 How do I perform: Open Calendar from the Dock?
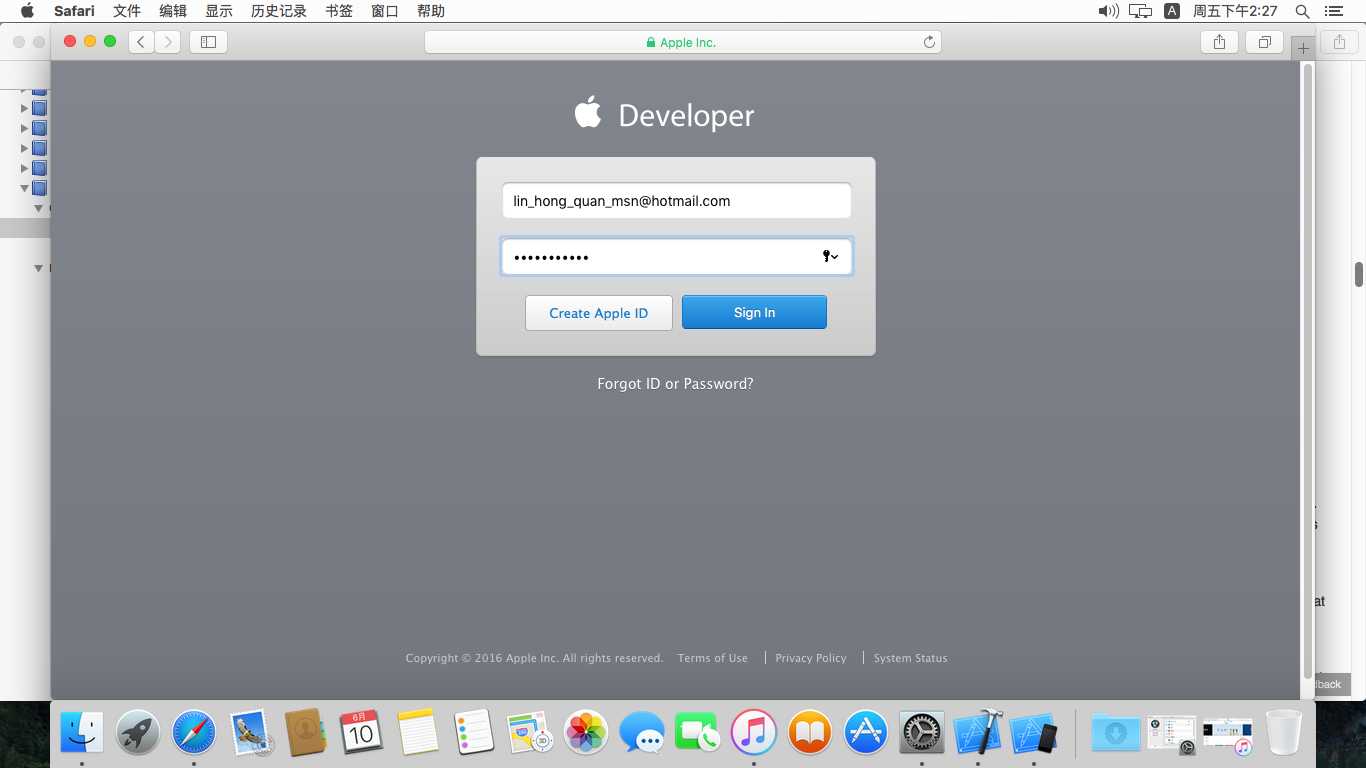click(x=361, y=733)
